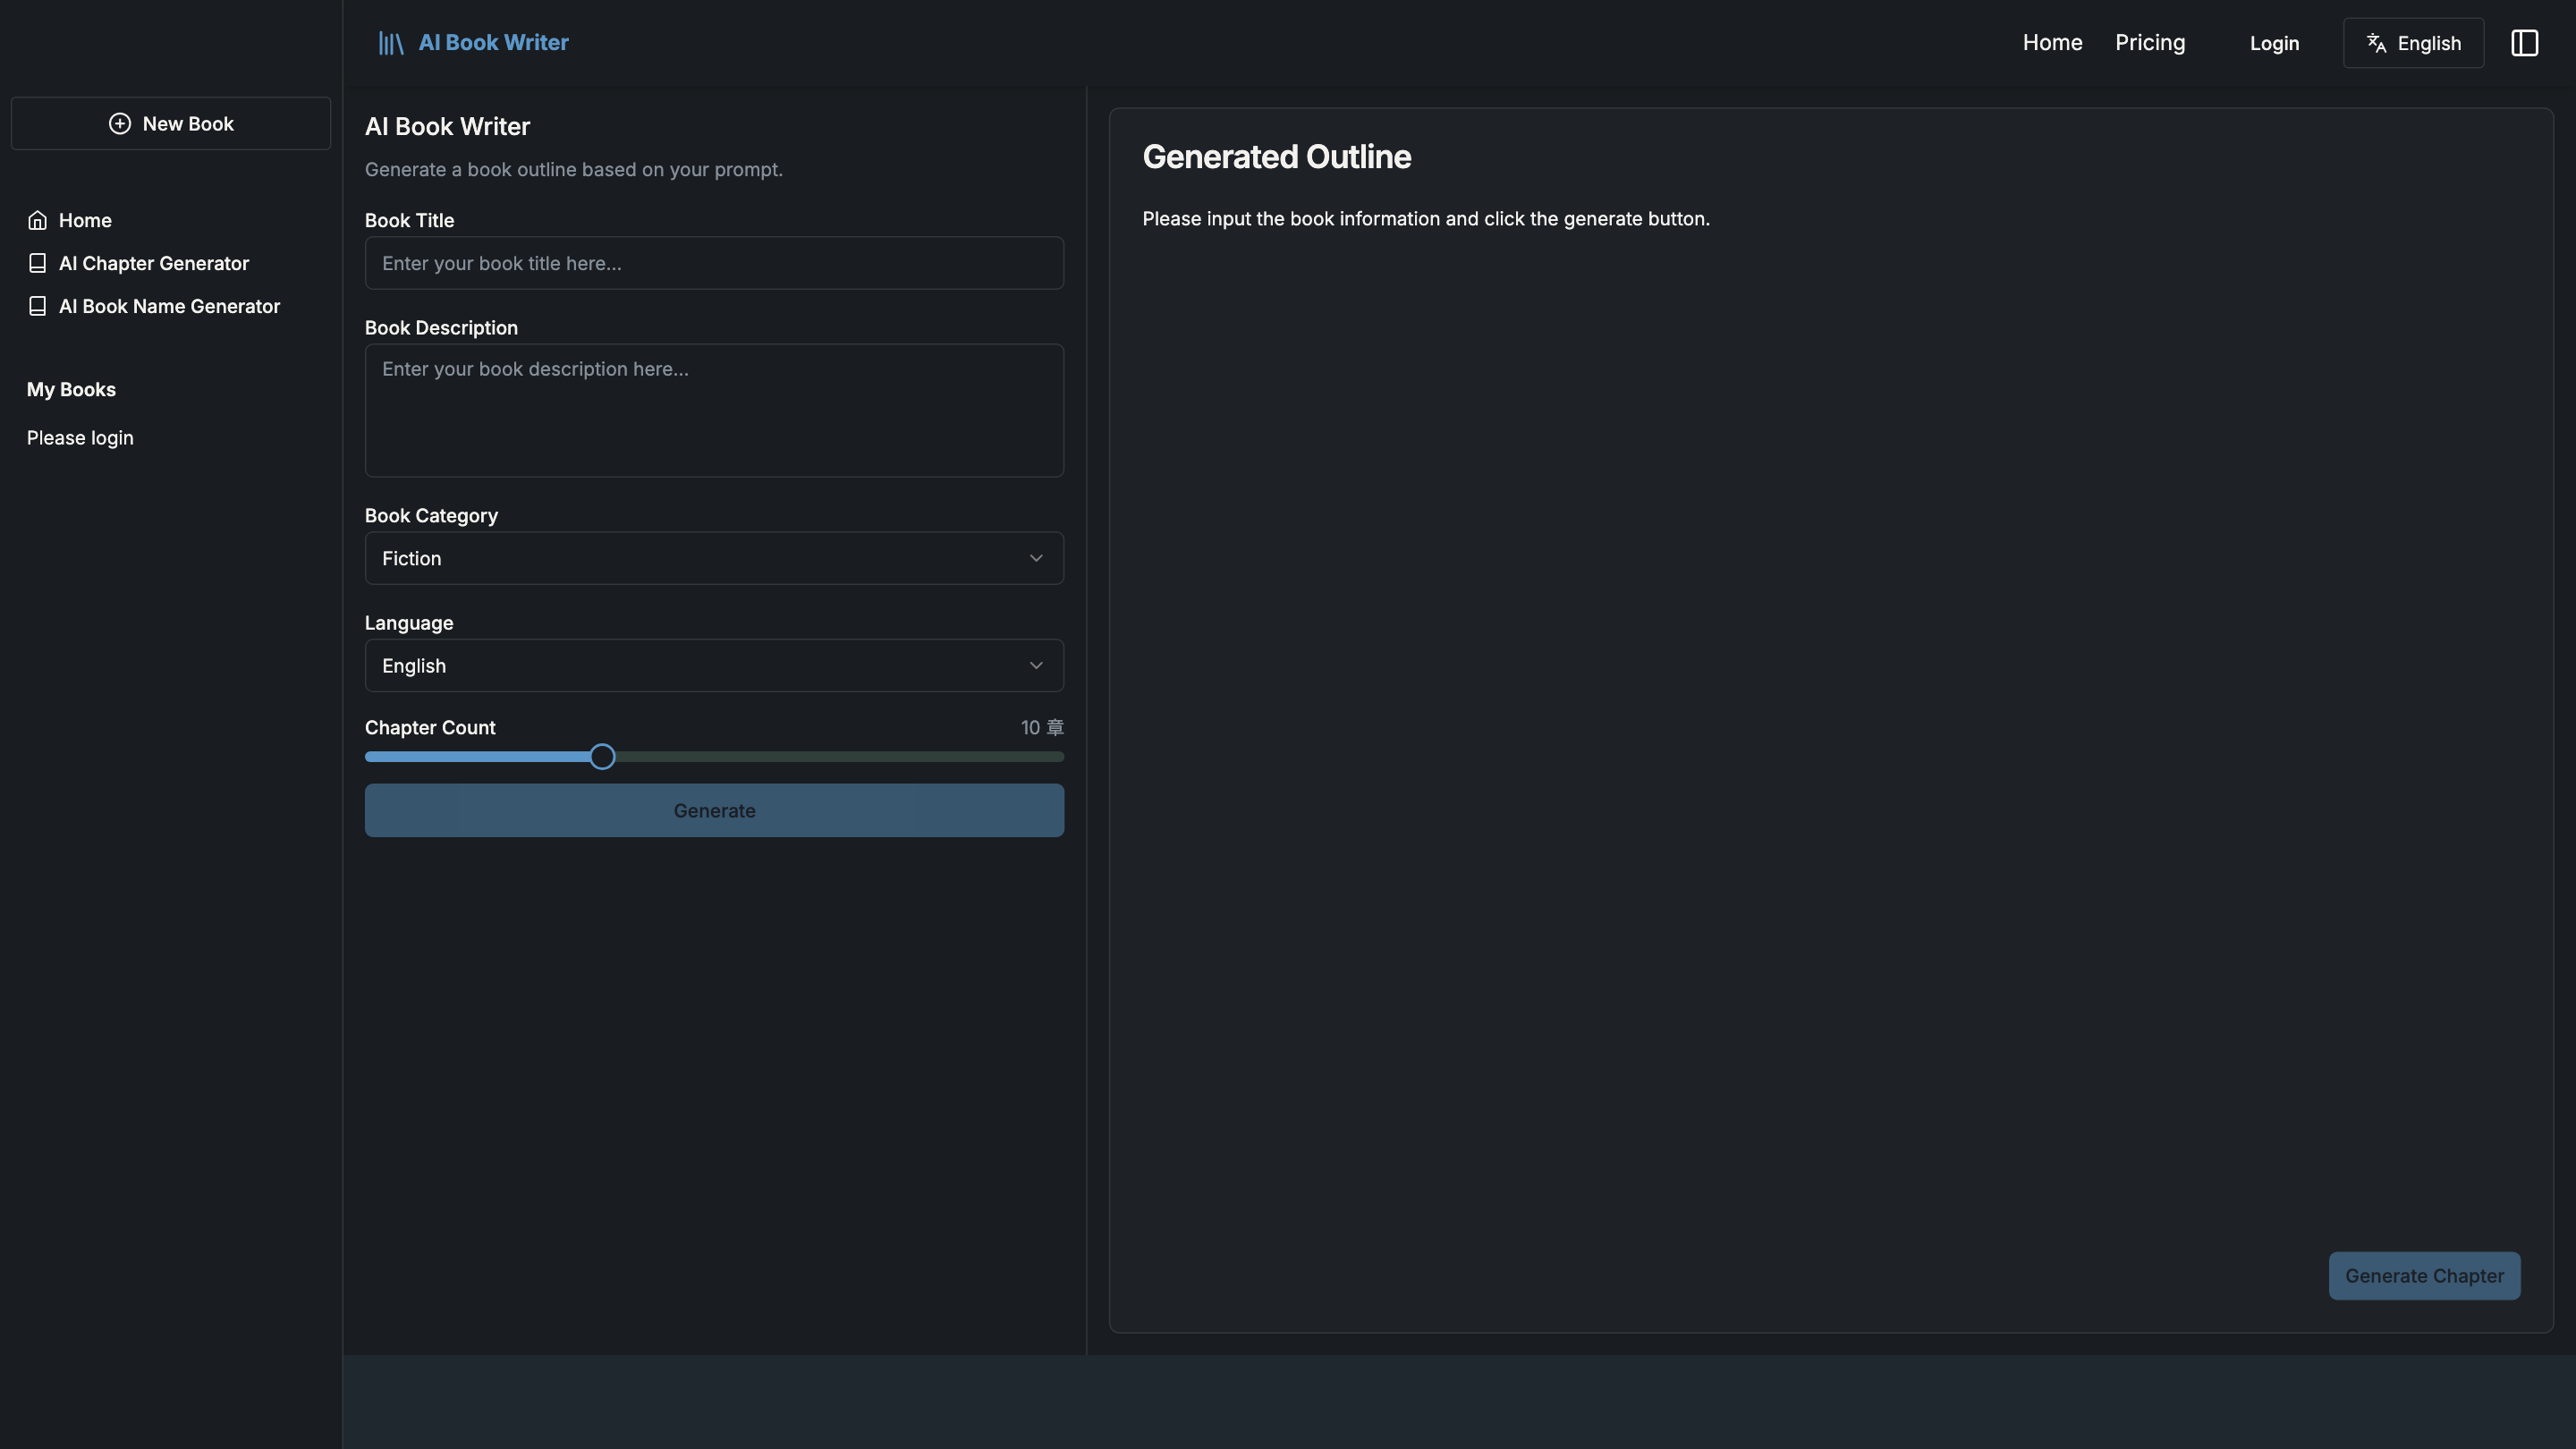The height and width of the screenshot is (1449, 2576).
Task: Click the Generate Chapter button
Action: coord(2424,1275)
